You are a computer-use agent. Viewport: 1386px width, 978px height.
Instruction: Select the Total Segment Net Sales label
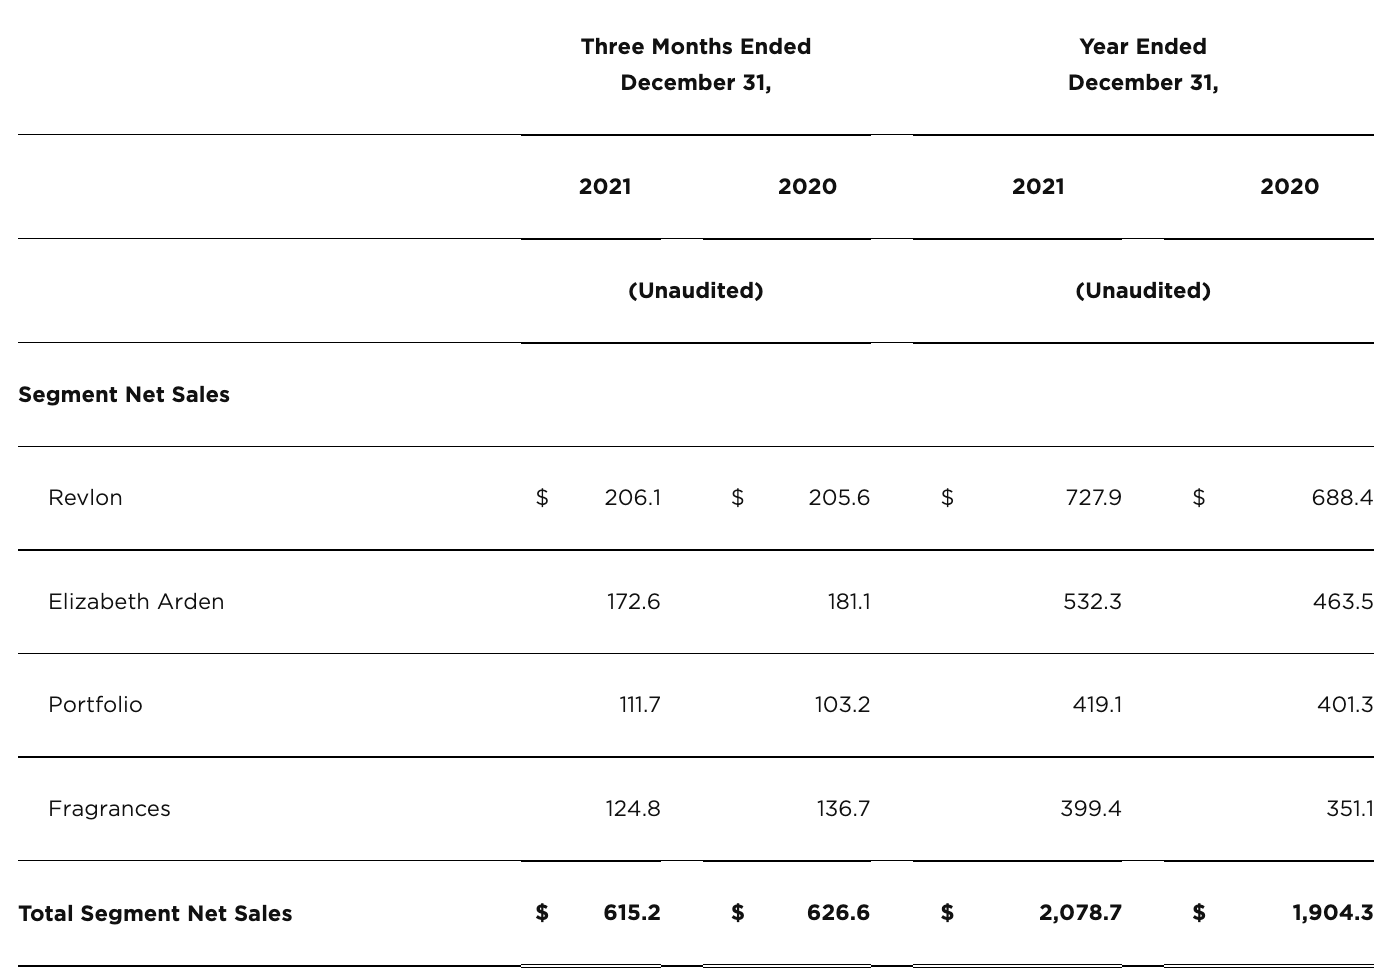point(155,914)
